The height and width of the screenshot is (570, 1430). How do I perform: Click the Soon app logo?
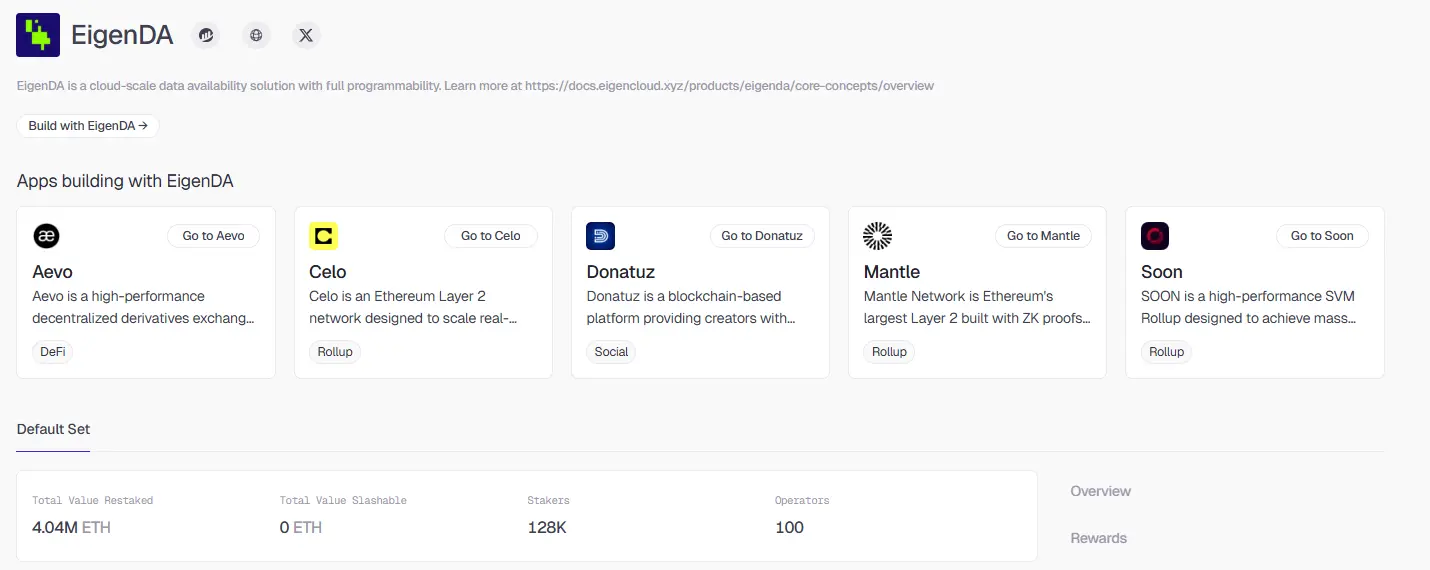pyautogui.click(x=1155, y=236)
